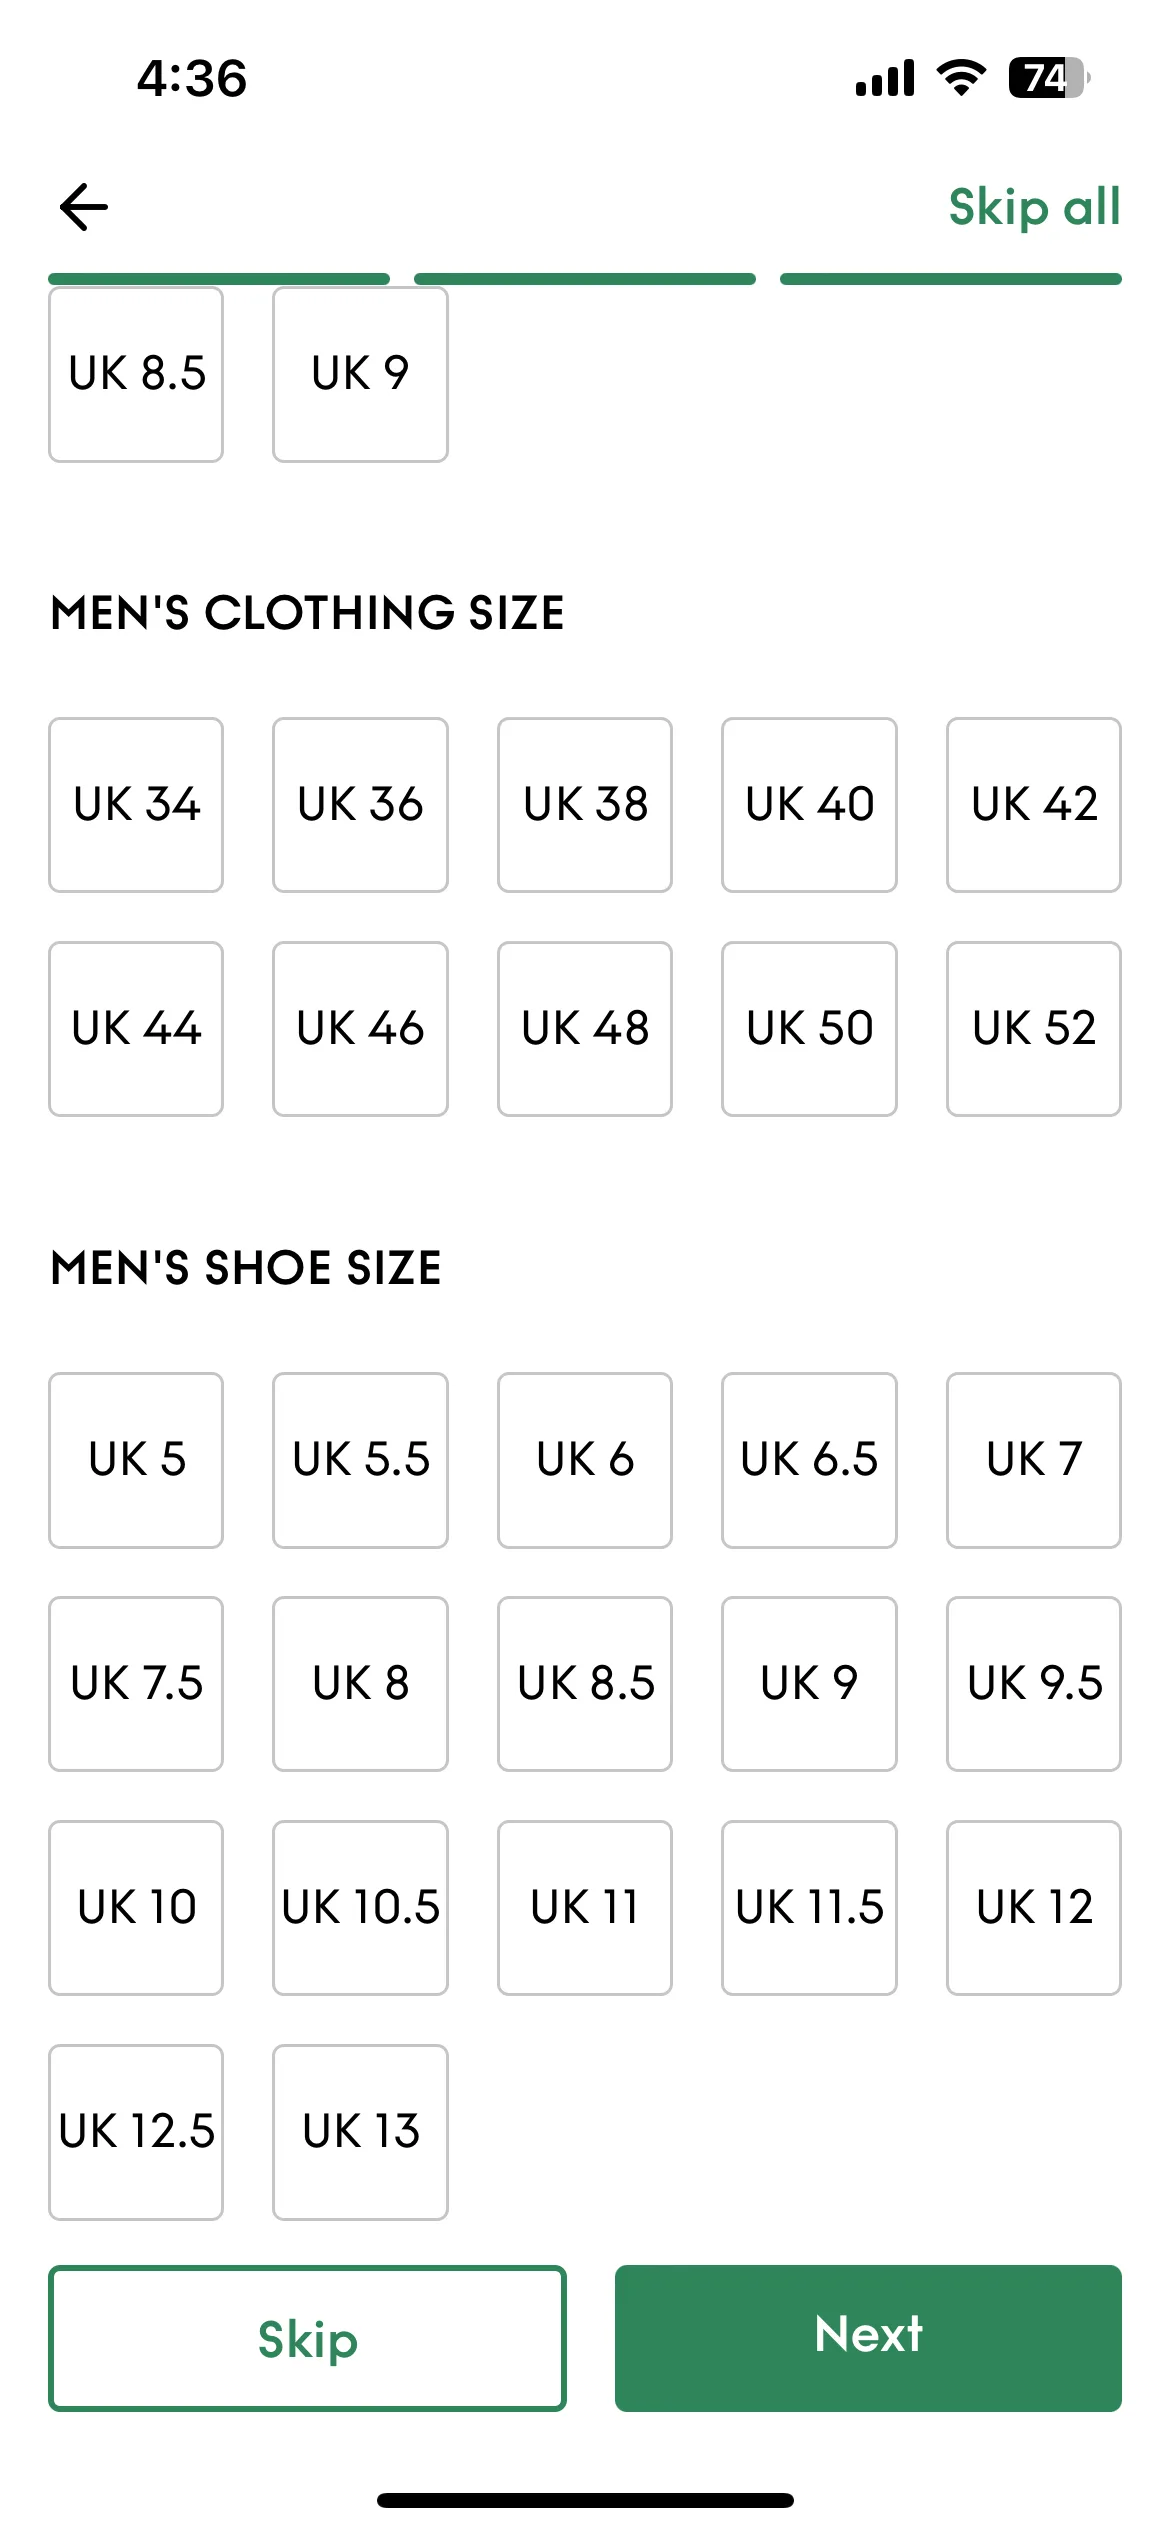Select UK 10.5 men's shoe size

tap(360, 1908)
